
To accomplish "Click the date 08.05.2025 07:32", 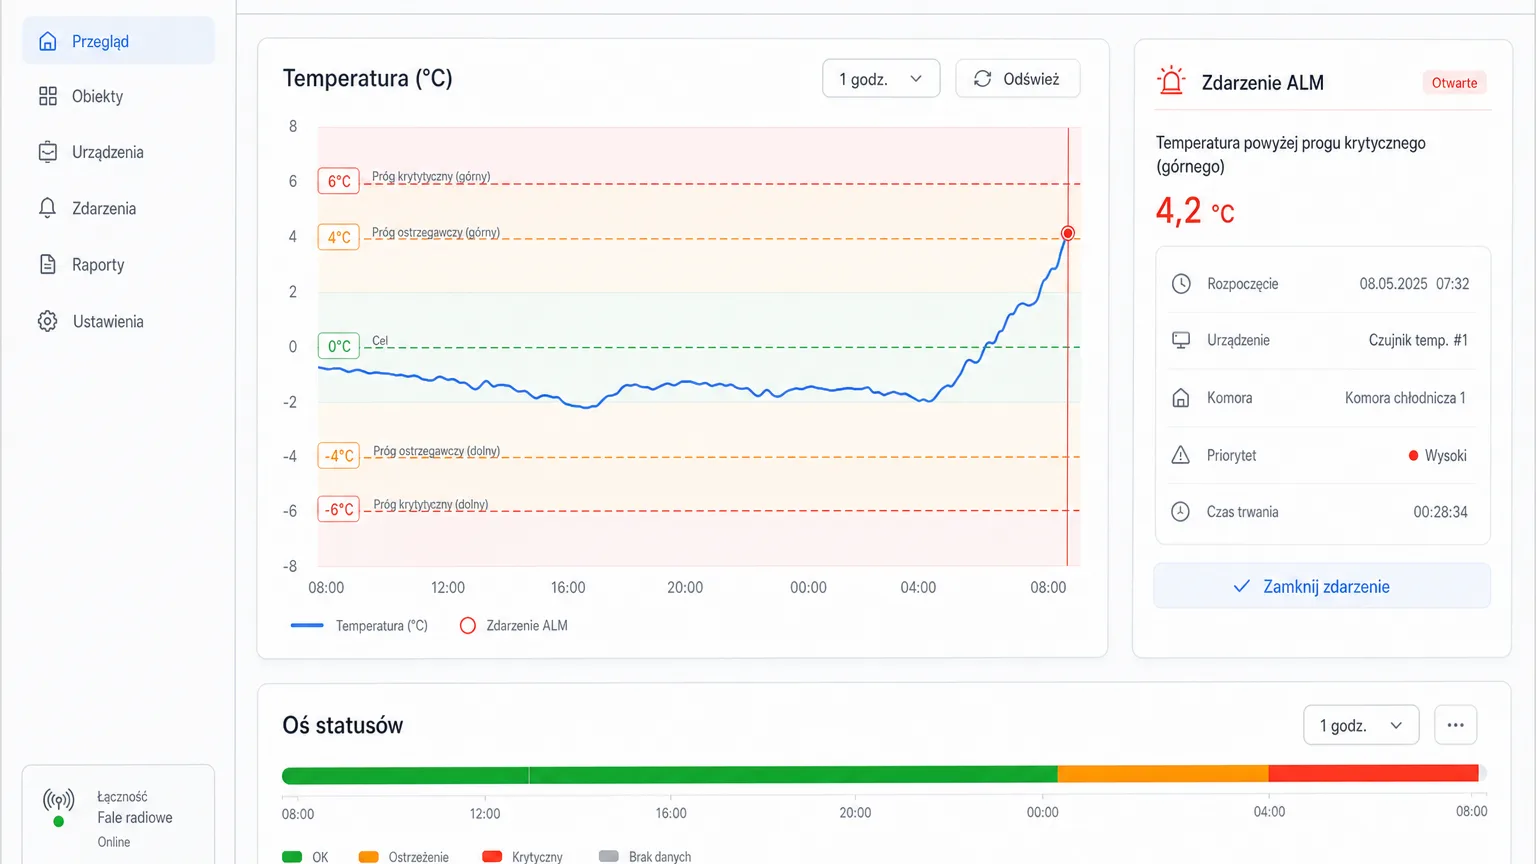I will [x=1414, y=283].
